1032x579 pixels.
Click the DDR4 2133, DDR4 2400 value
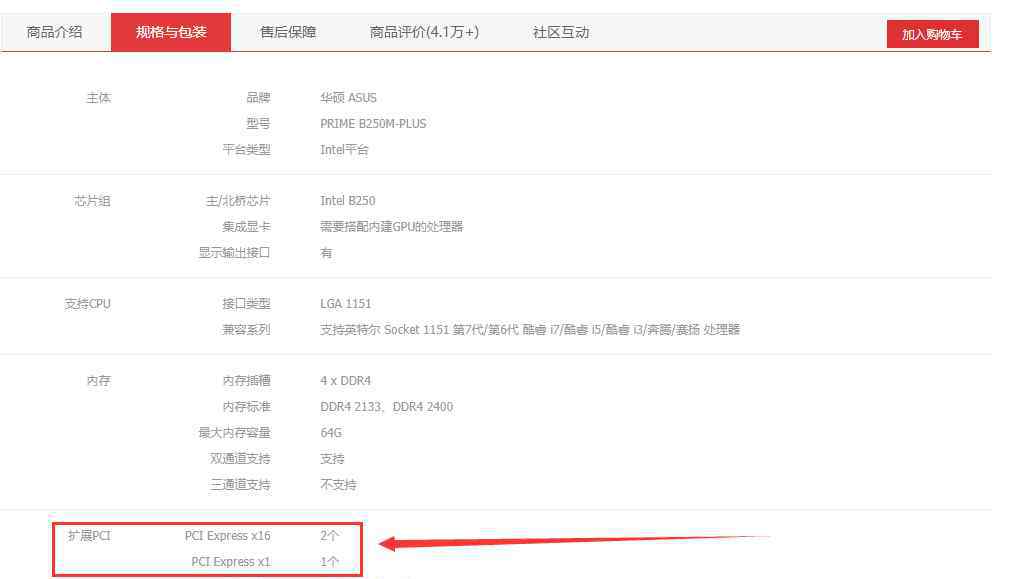(x=386, y=407)
